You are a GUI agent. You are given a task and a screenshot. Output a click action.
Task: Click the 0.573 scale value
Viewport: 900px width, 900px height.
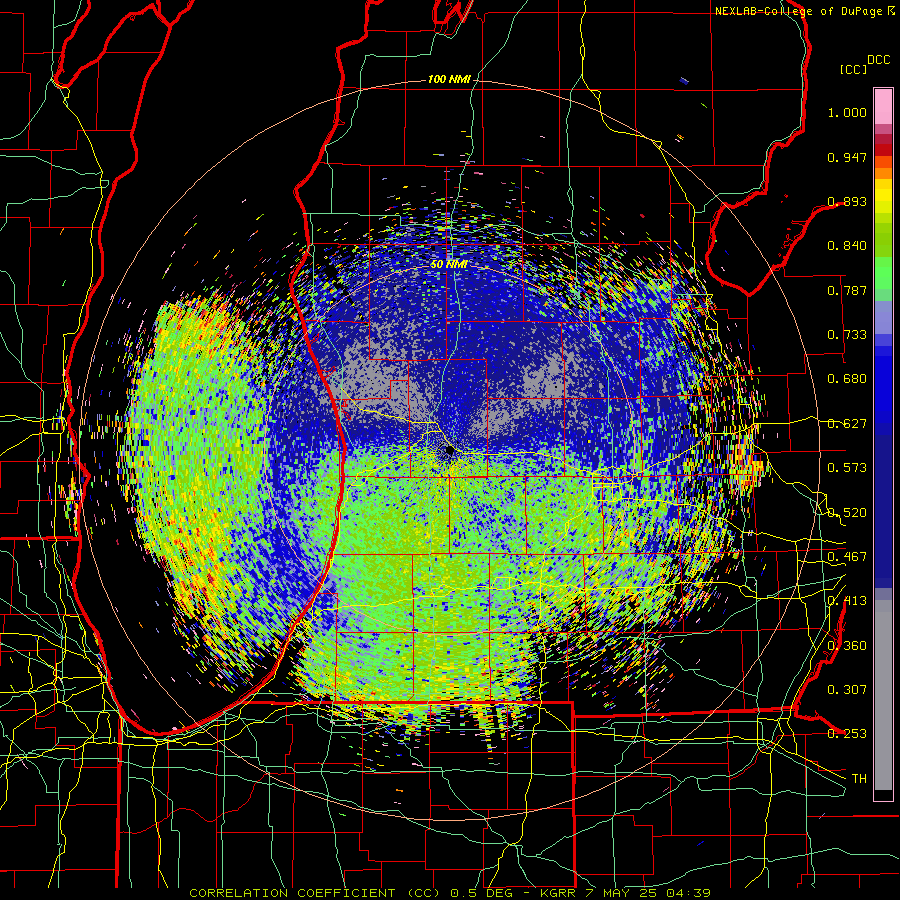(847, 468)
